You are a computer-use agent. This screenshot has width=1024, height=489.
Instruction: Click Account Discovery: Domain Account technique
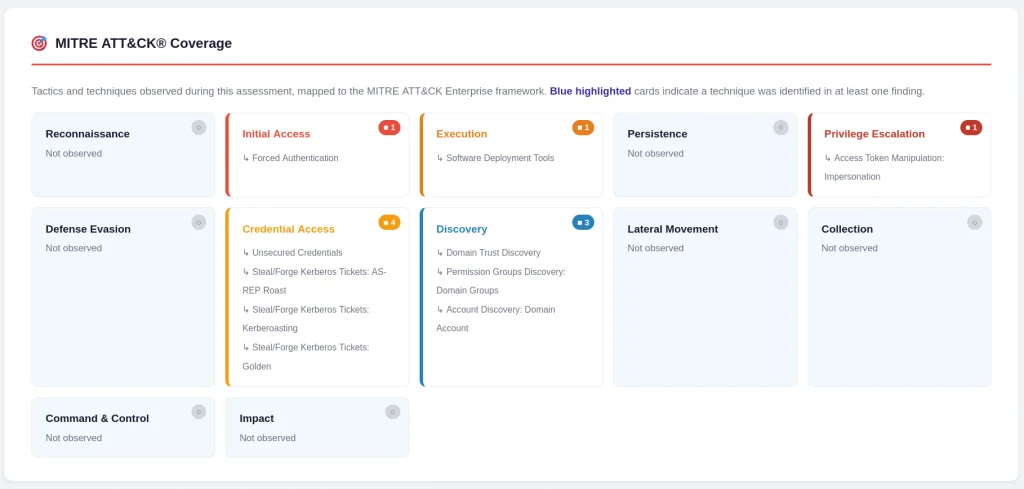coord(496,319)
